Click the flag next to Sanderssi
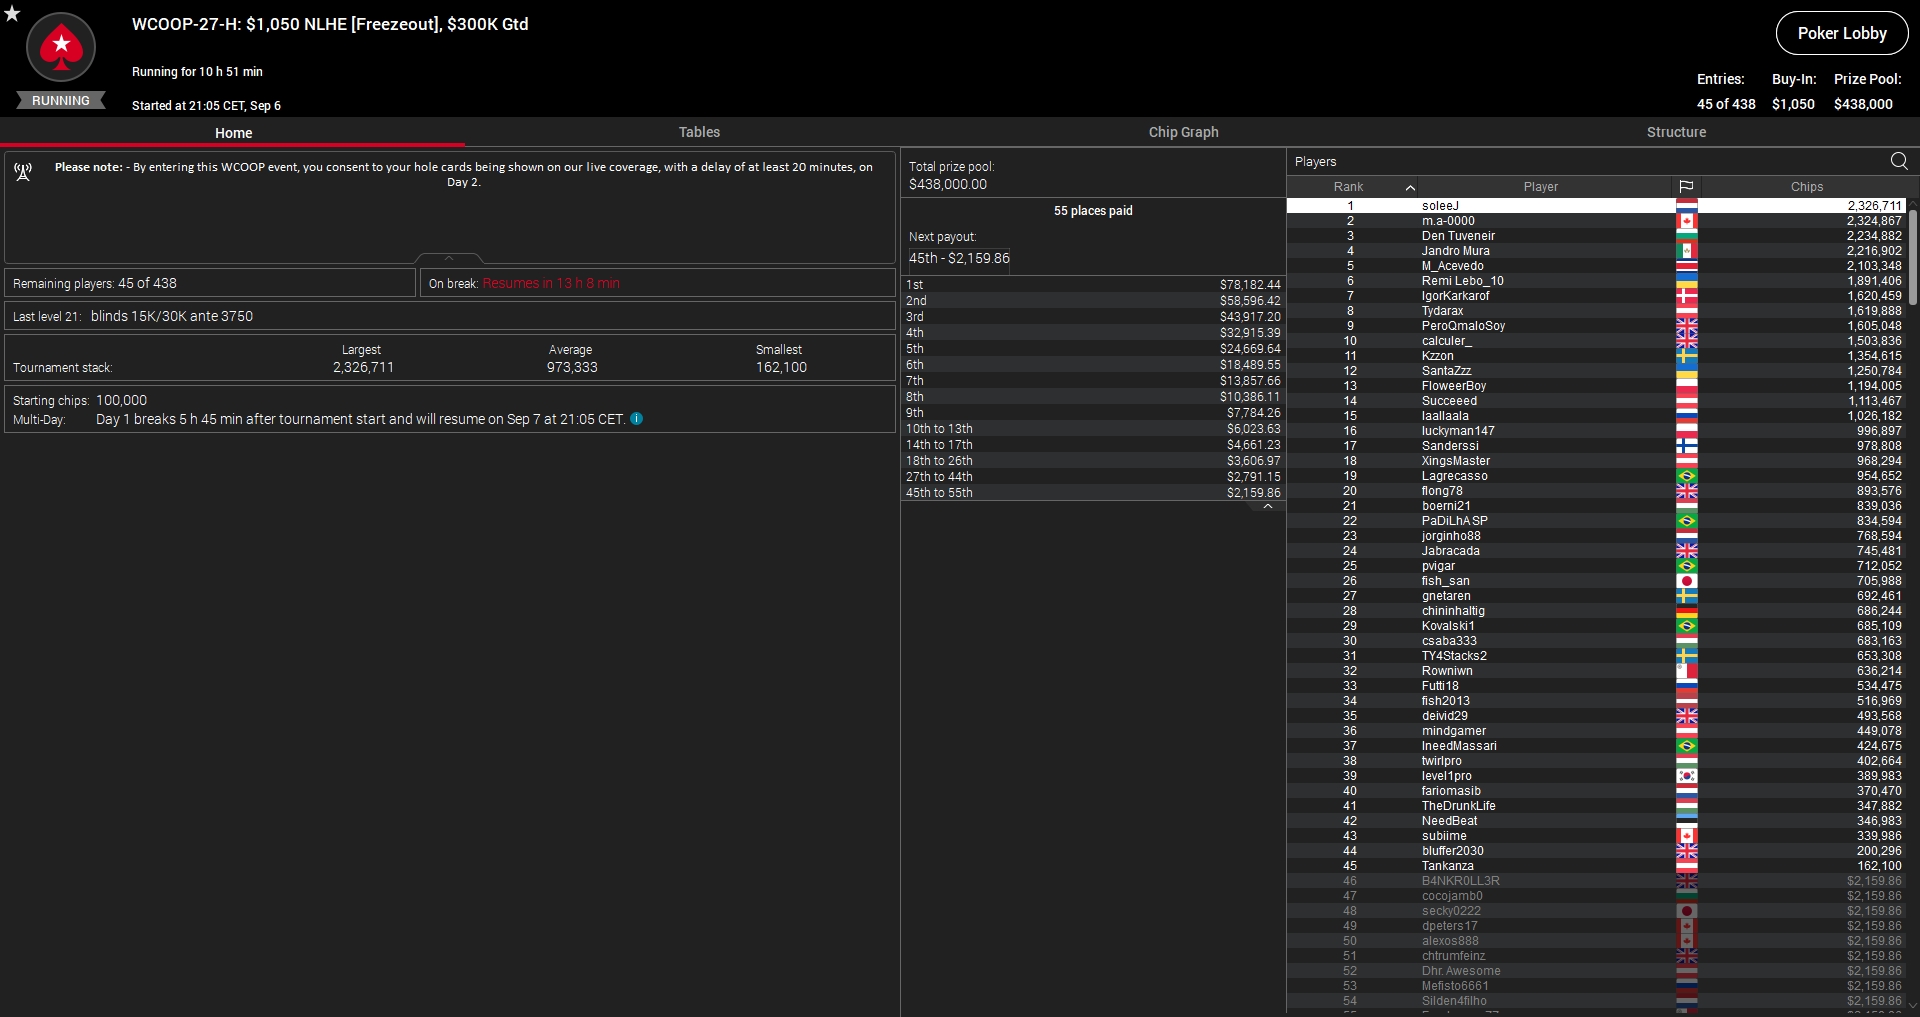 pos(1687,446)
